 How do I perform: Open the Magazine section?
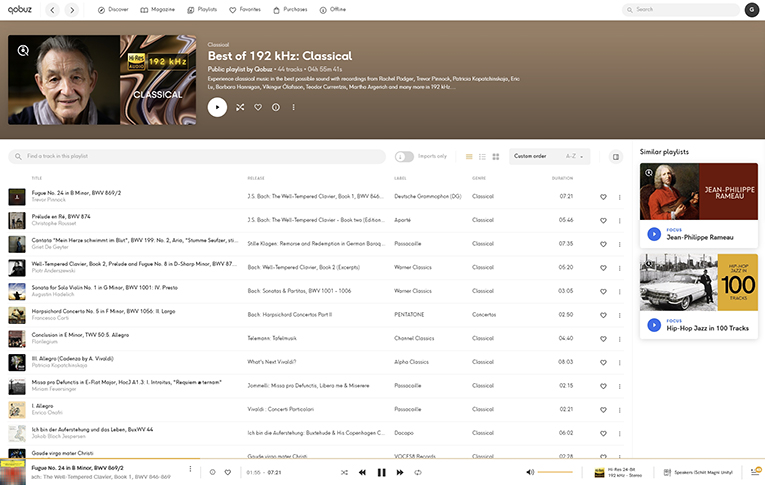point(157,10)
